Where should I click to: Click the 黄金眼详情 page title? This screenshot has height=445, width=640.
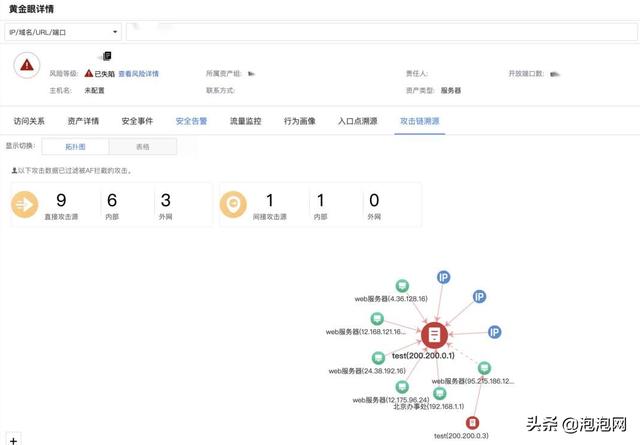(x=31, y=9)
